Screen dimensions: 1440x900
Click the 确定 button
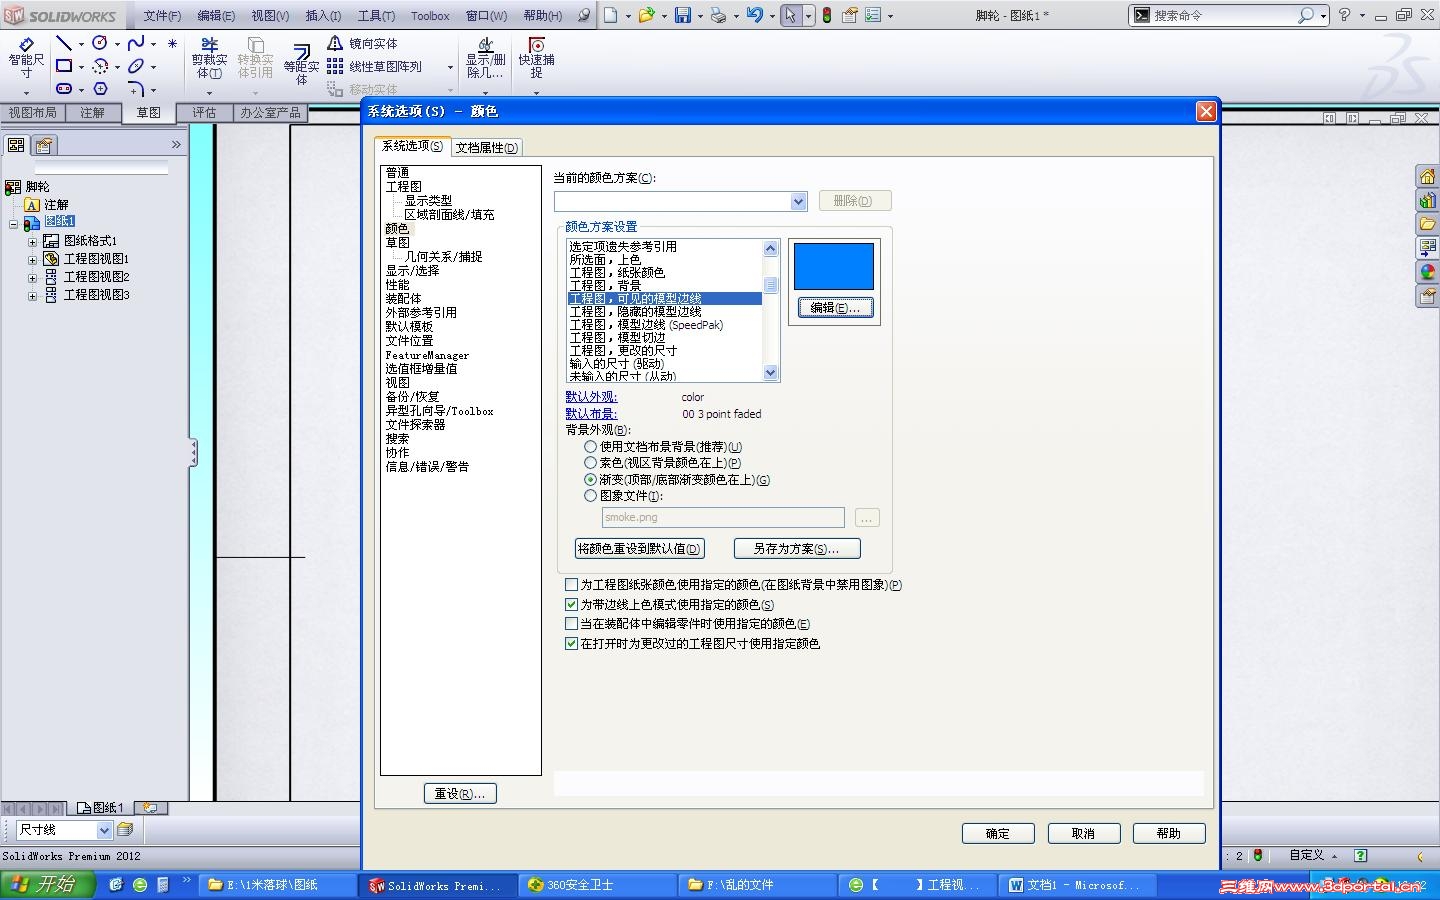(998, 834)
